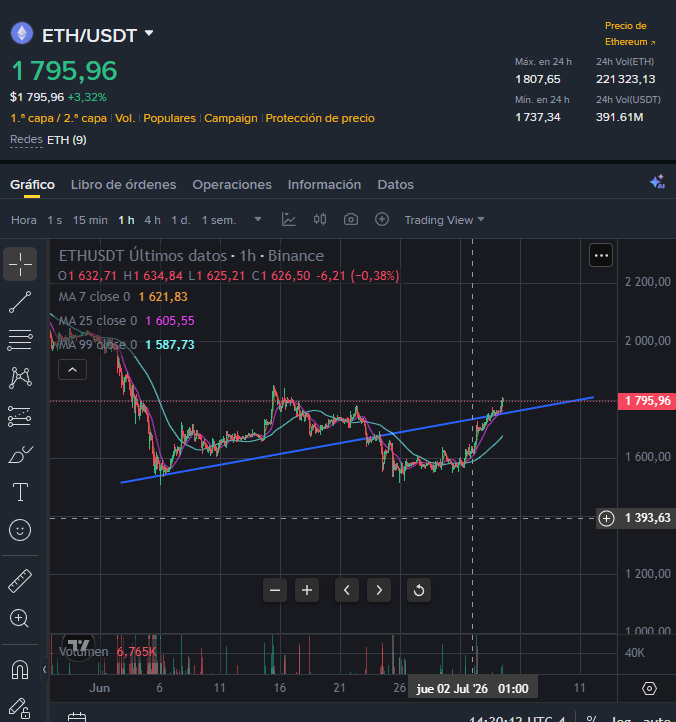Select the trend line drawing tool

(x=20, y=302)
